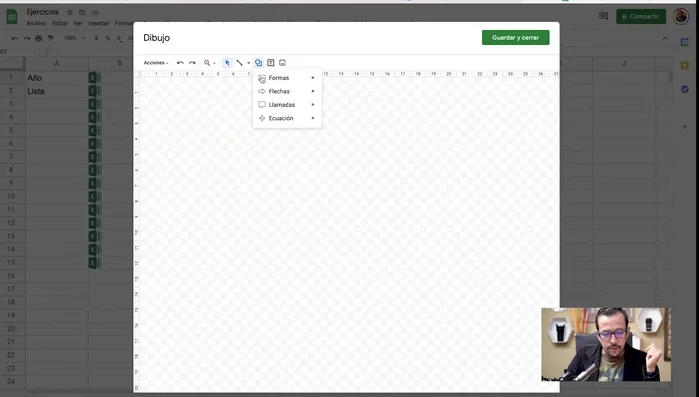Open the Archivo menu
Image resolution: width=699 pixels, height=397 pixels.
[x=36, y=23]
